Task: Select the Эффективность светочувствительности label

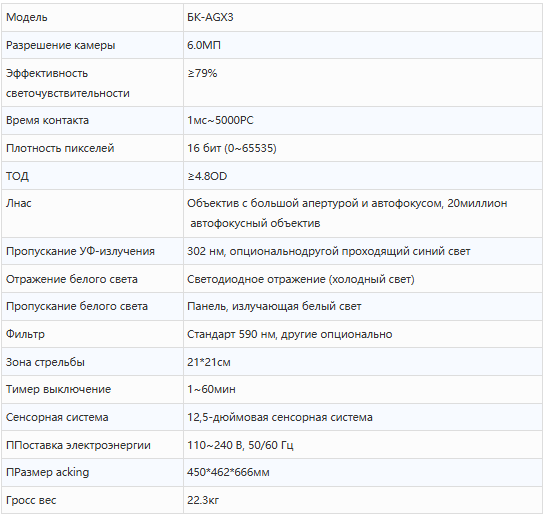Action: coord(68,83)
